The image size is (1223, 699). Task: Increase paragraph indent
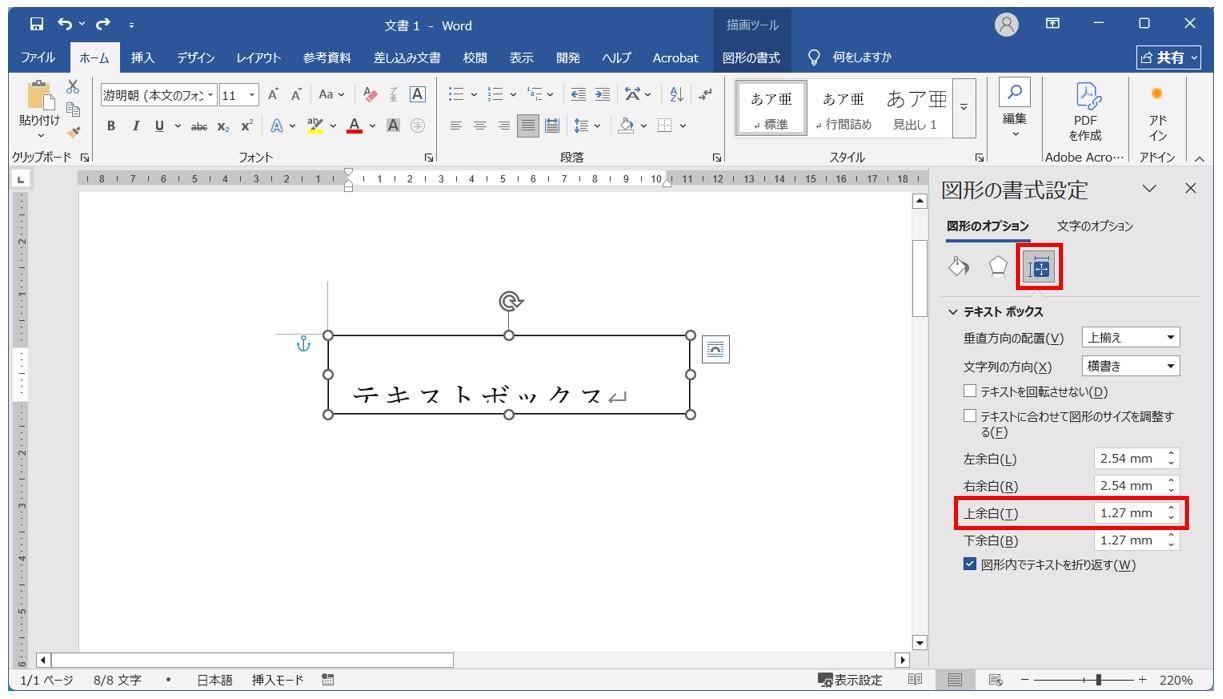click(602, 95)
